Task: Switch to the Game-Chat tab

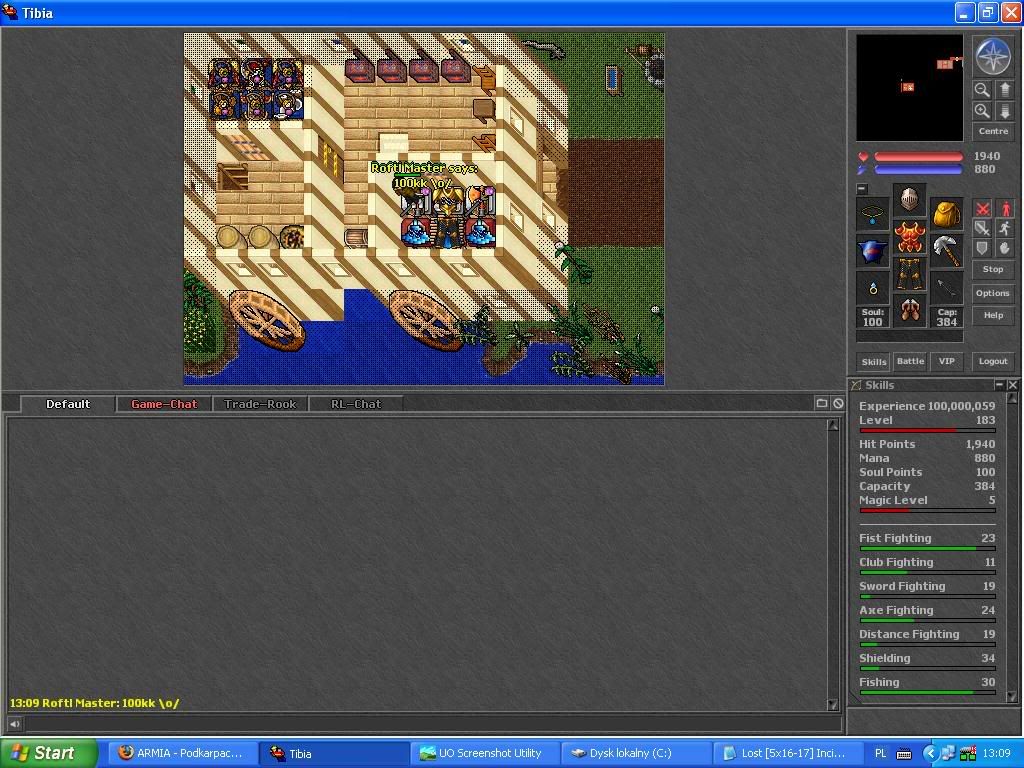Action: click(x=164, y=404)
